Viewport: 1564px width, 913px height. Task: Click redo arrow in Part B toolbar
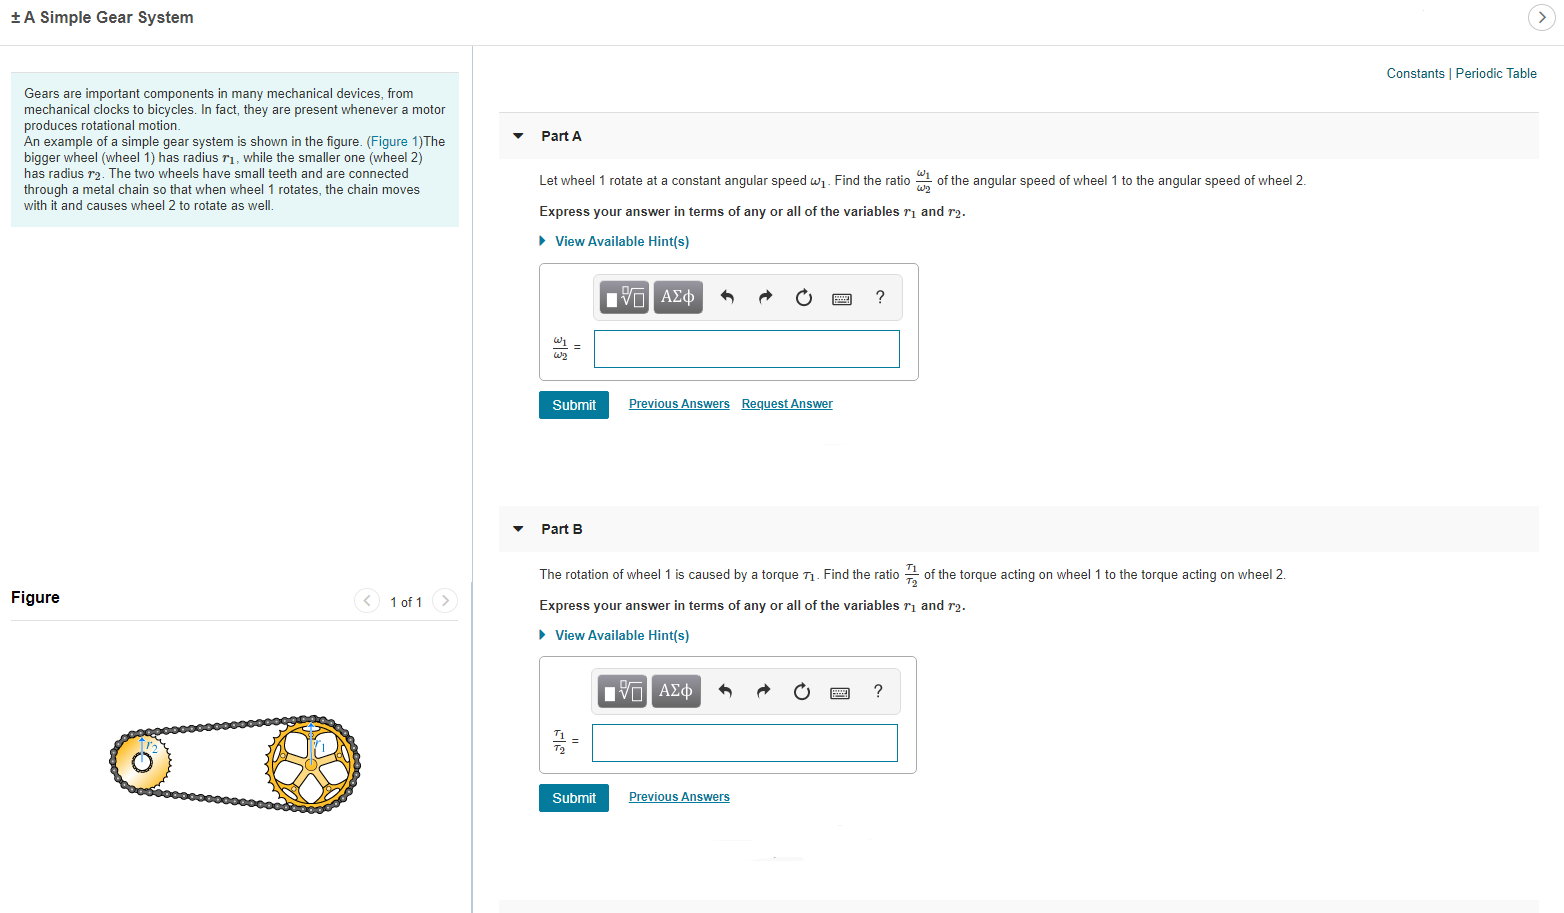click(x=763, y=691)
